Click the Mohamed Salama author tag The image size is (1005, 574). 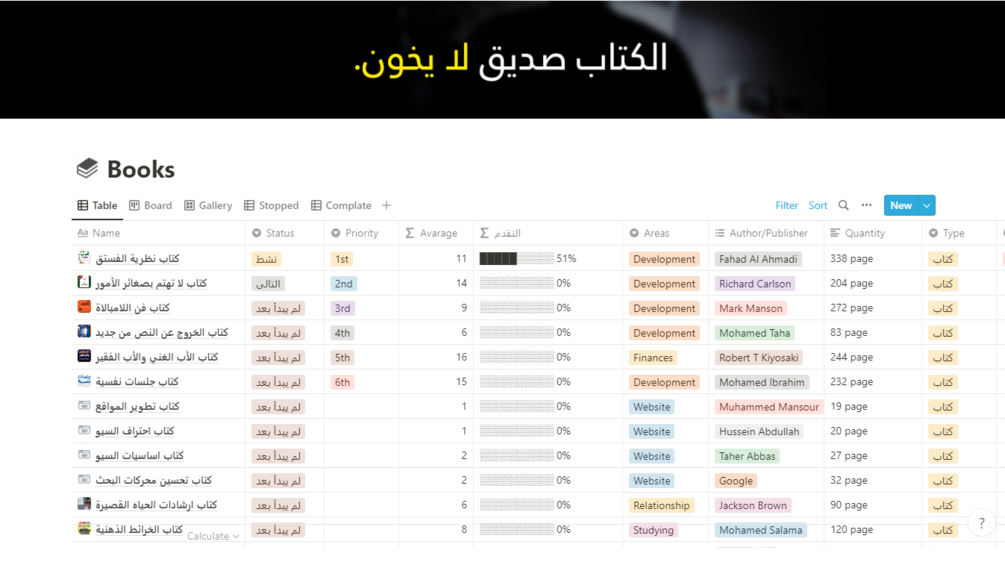pos(760,530)
